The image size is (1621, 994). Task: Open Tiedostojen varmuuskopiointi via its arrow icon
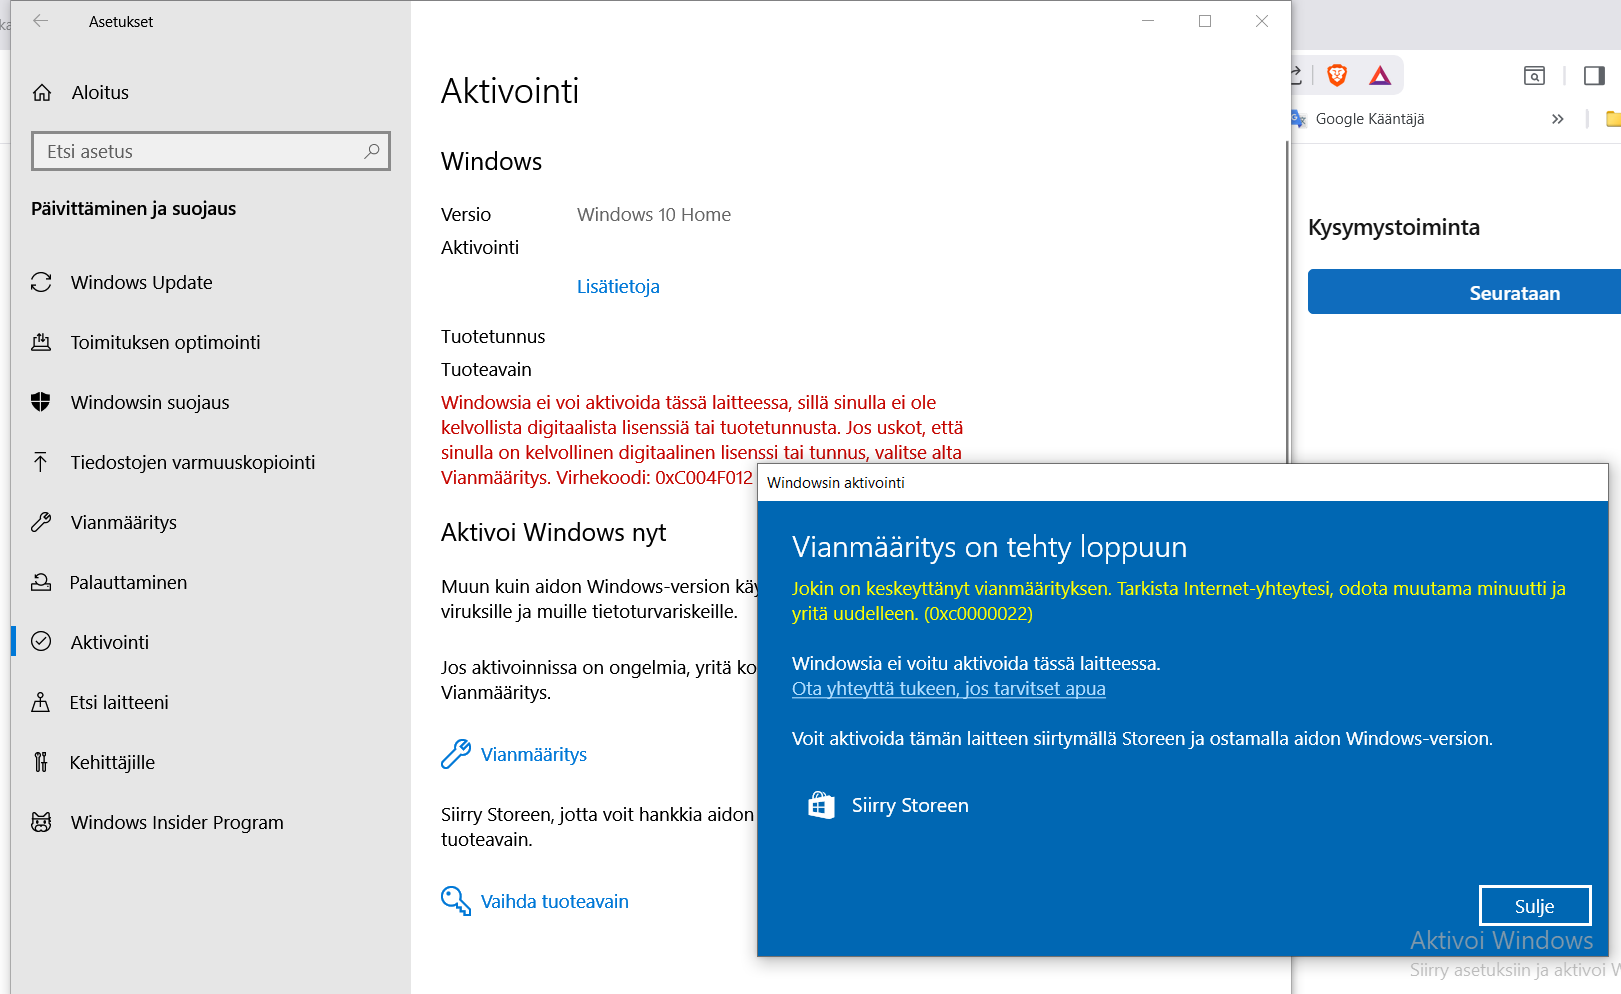[x=41, y=462]
